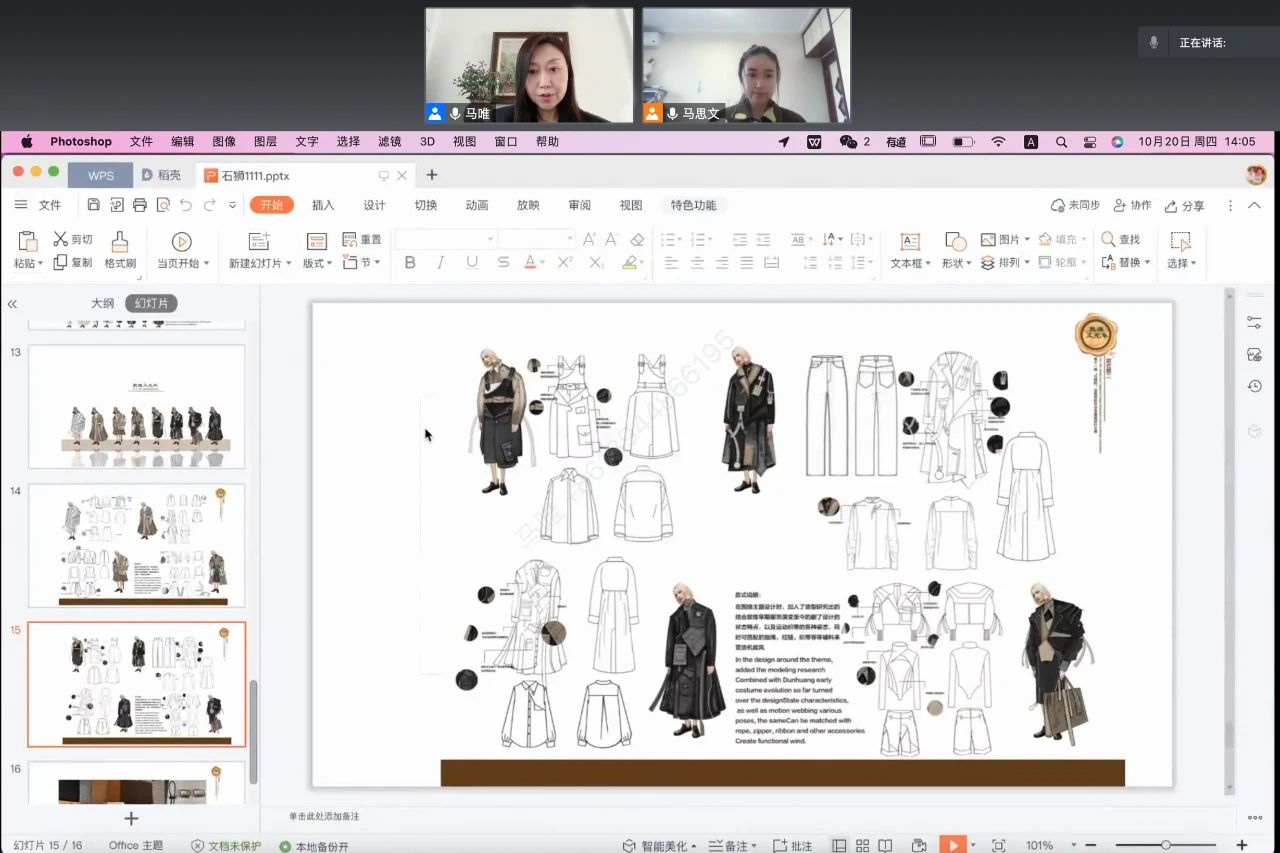Expand quick access toolbar customize arrow

(232, 205)
